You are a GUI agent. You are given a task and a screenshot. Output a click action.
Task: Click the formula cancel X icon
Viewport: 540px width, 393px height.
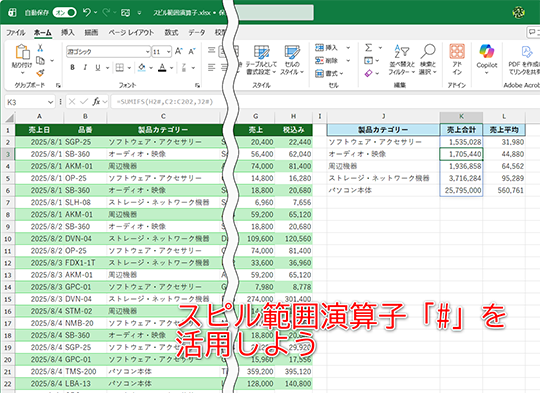(72, 102)
